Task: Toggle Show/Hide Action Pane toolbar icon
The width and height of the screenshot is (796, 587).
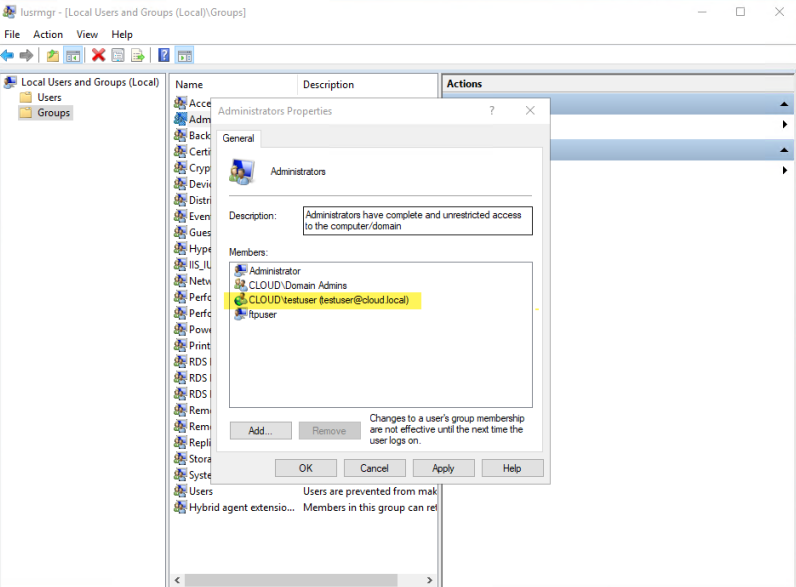Action: coord(184,55)
